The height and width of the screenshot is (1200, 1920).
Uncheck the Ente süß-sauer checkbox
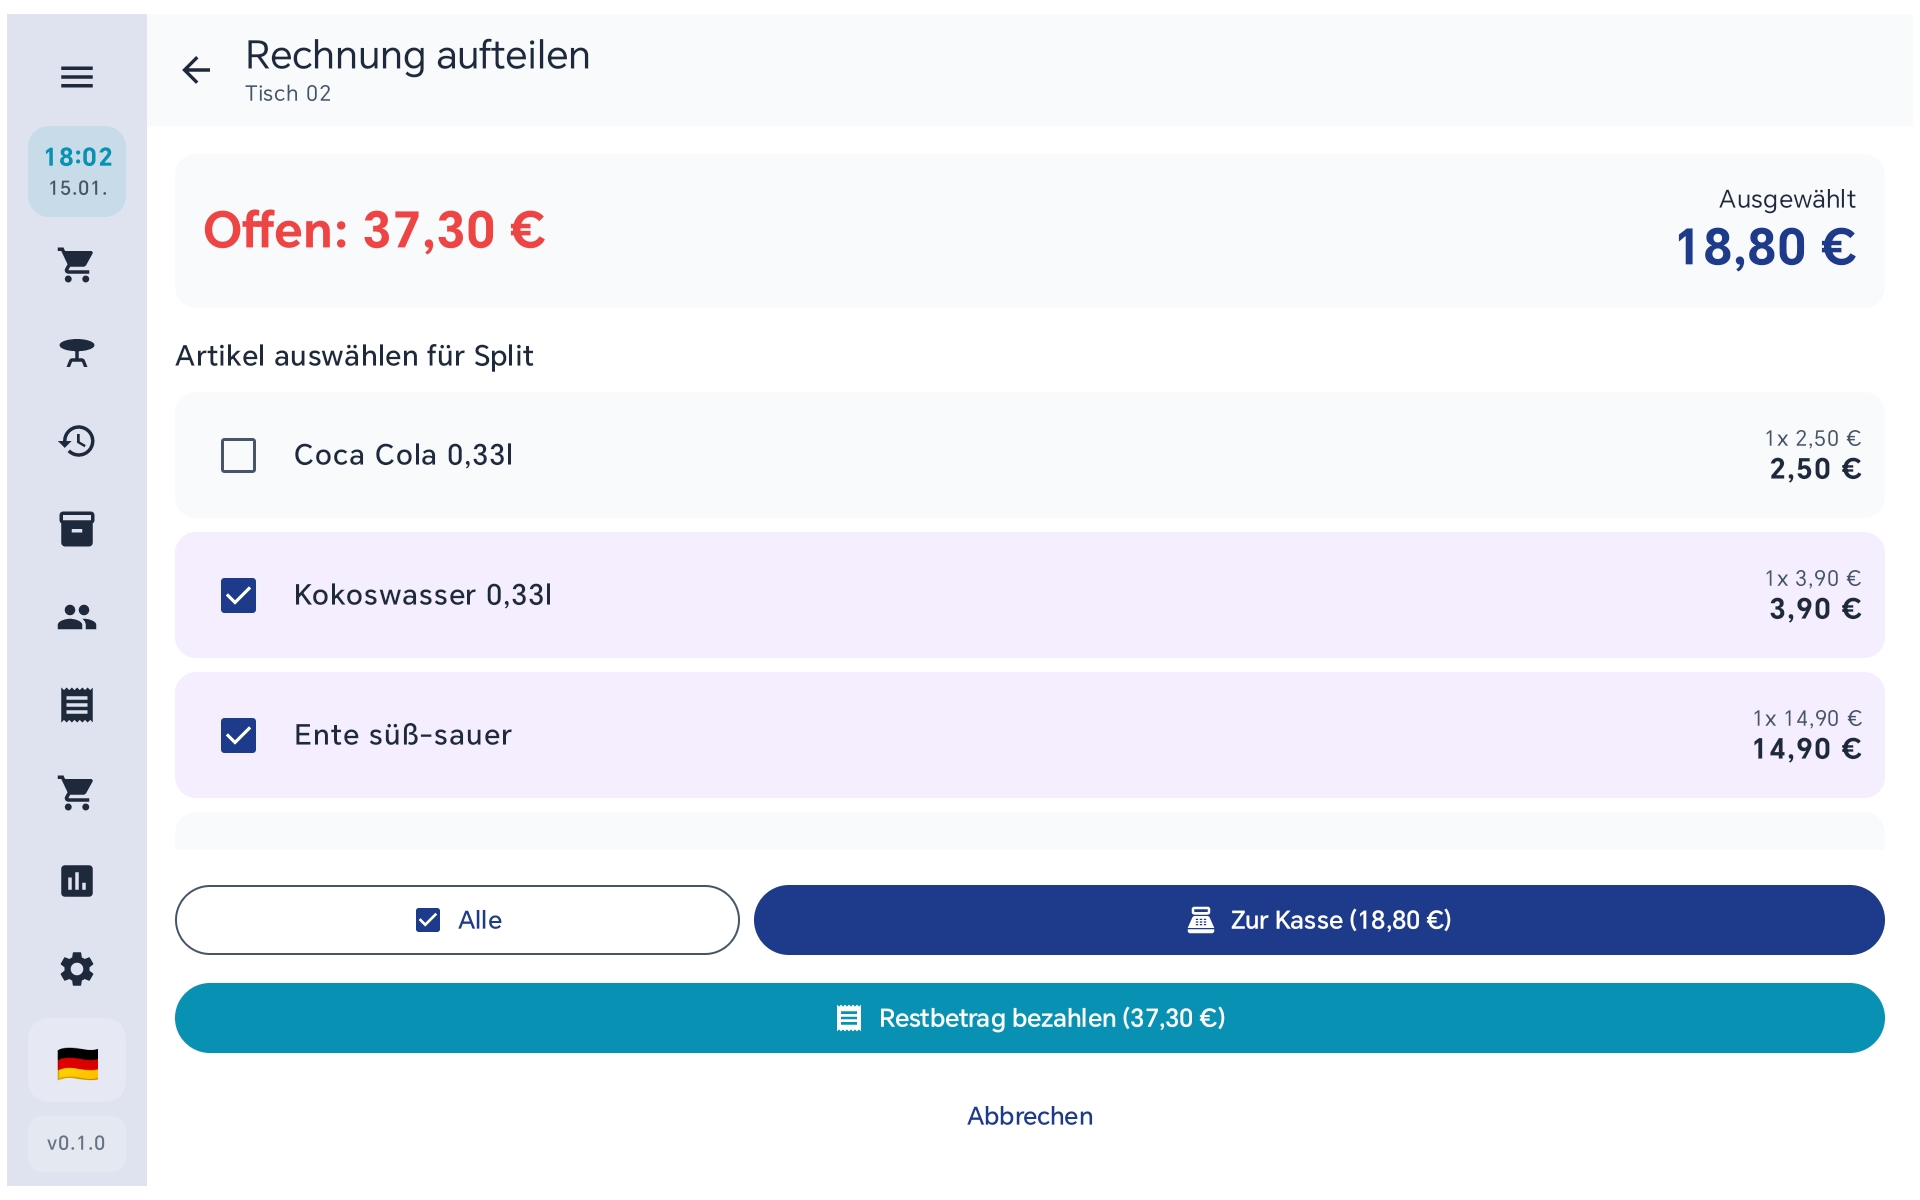pyautogui.click(x=238, y=735)
